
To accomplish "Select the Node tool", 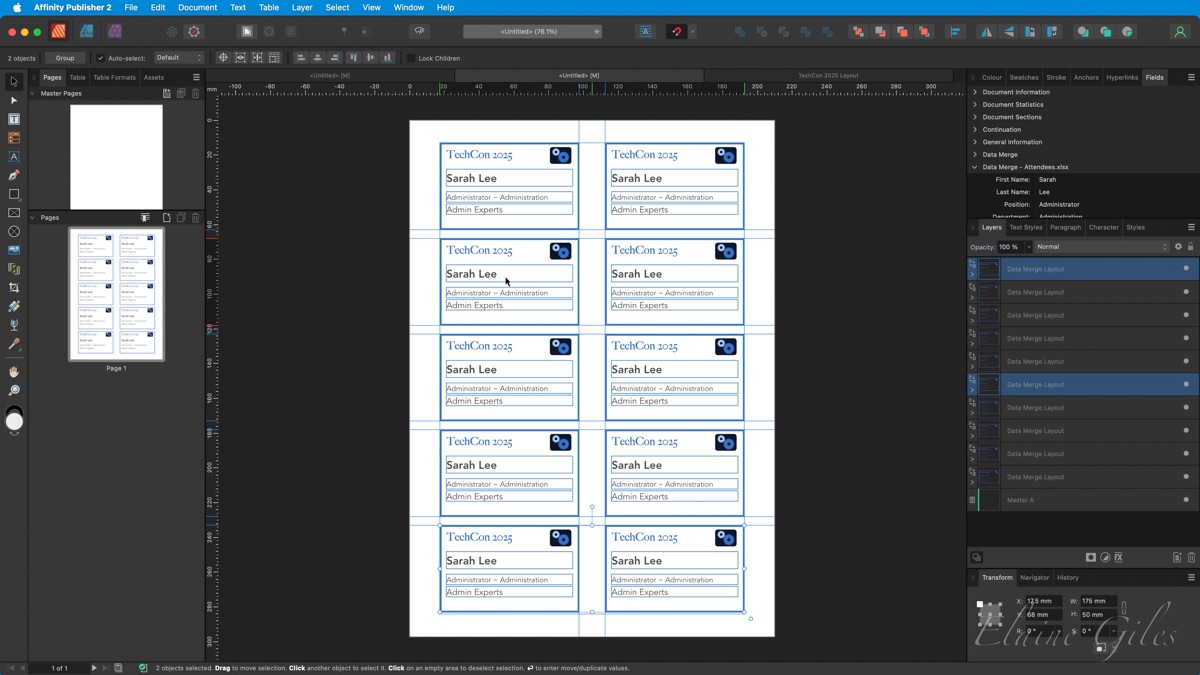I will tap(14, 100).
